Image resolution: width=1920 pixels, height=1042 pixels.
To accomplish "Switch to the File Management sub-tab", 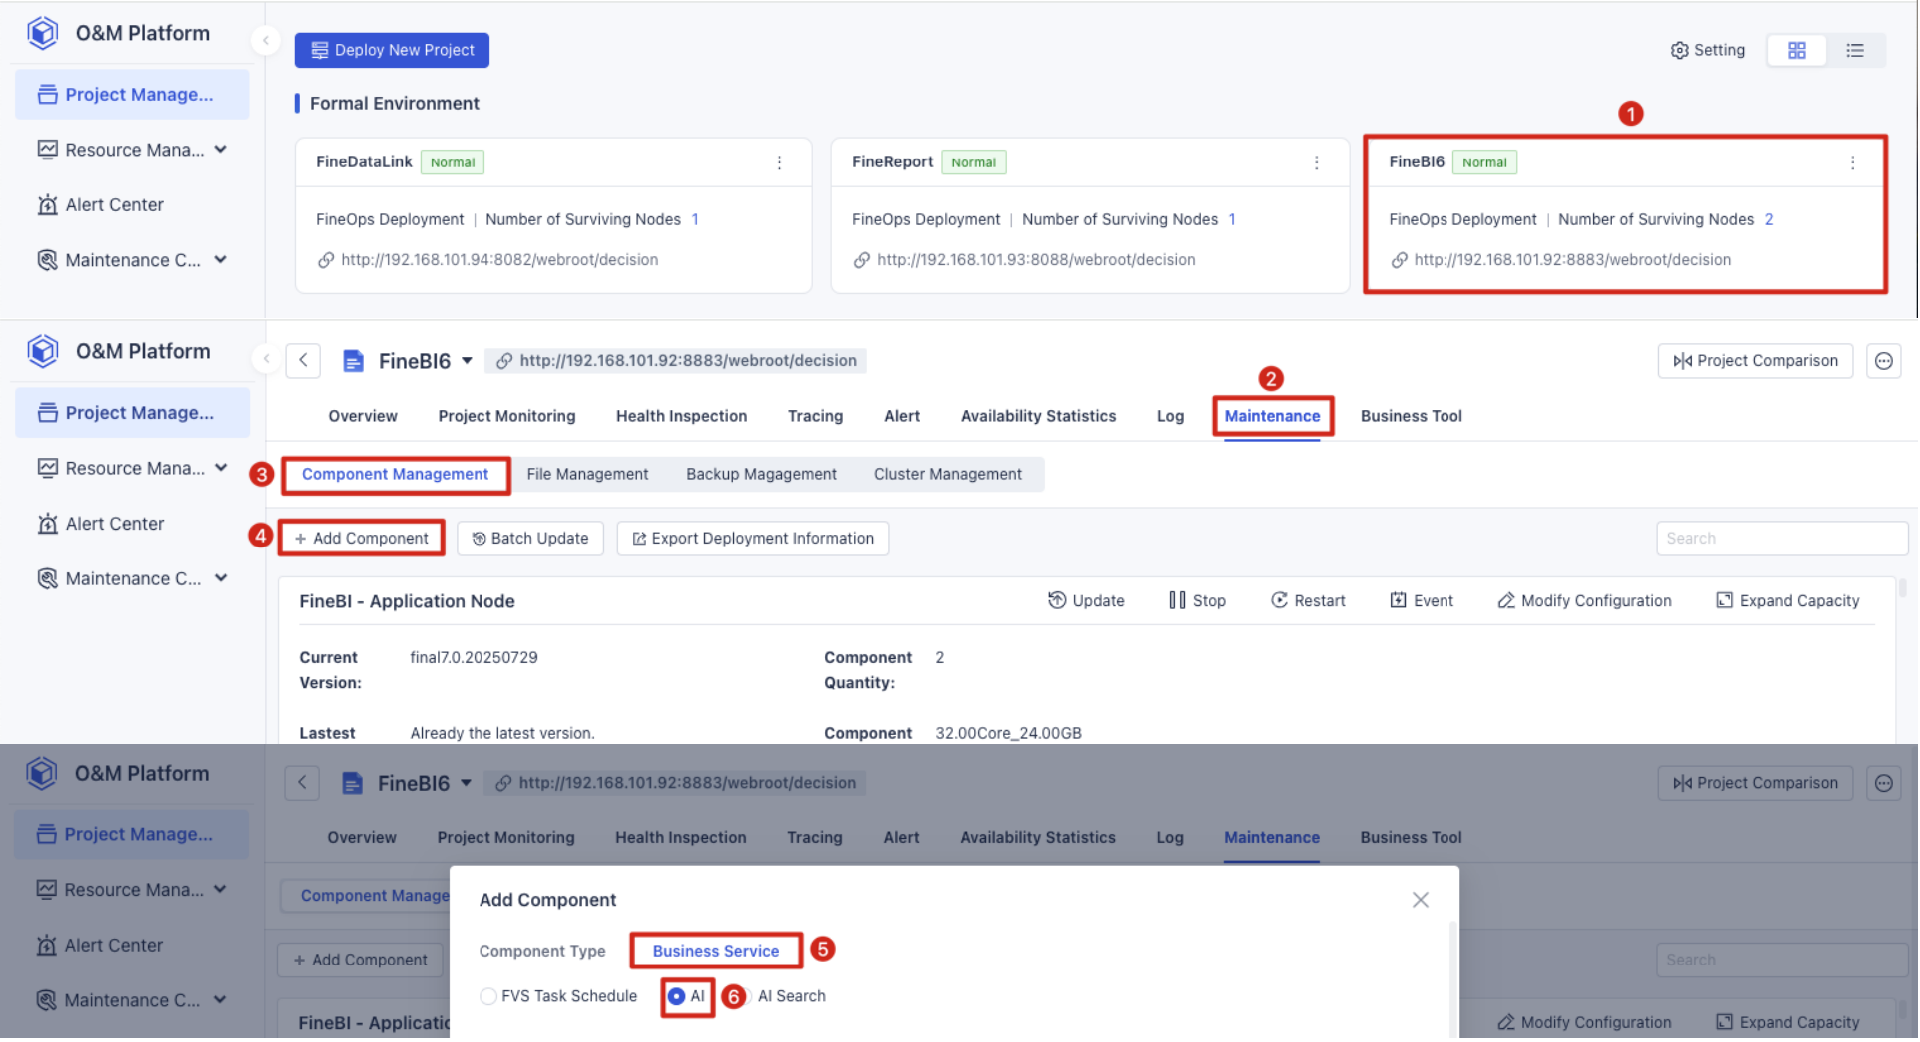I will click(x=587, y=474).
